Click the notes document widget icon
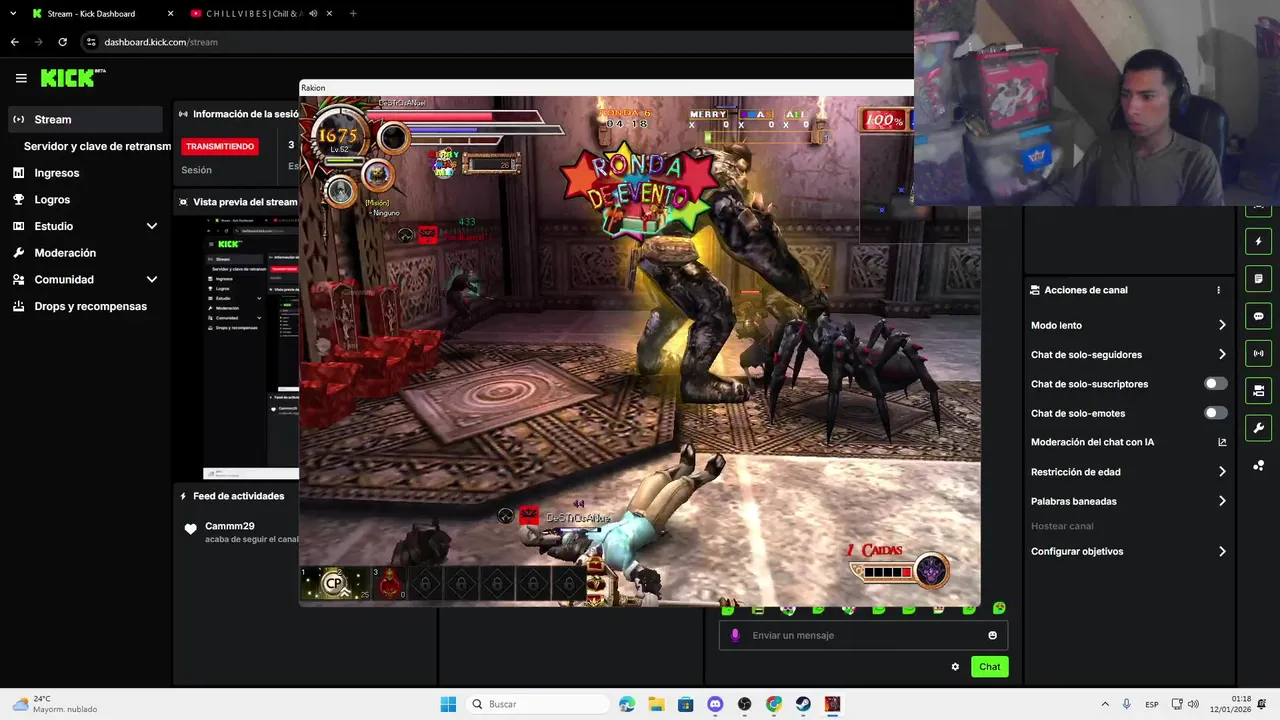 tap(1258, 278)
